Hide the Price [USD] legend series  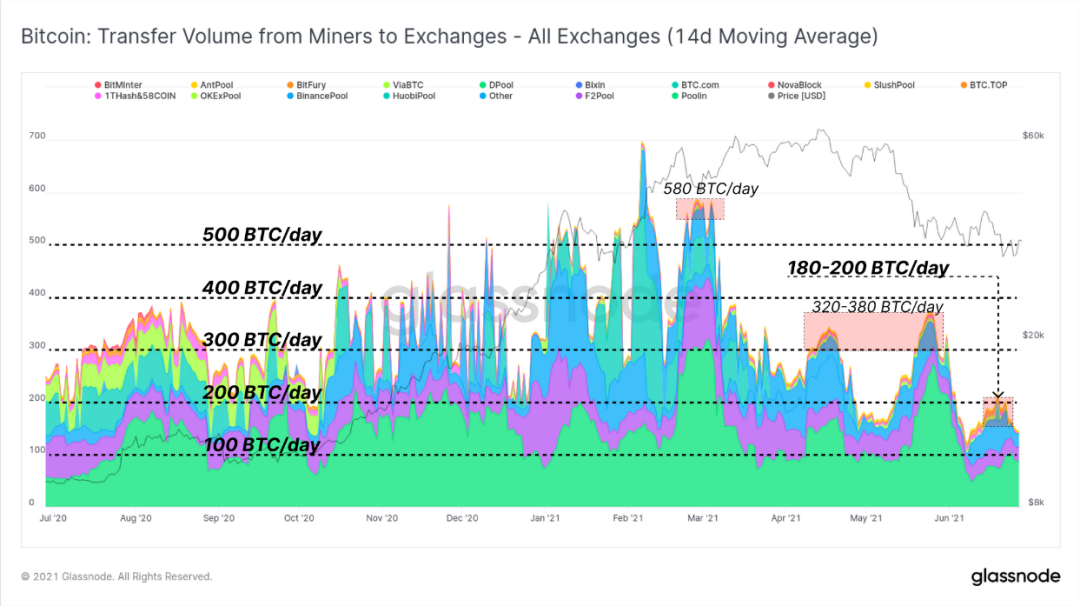coord(796,96)
